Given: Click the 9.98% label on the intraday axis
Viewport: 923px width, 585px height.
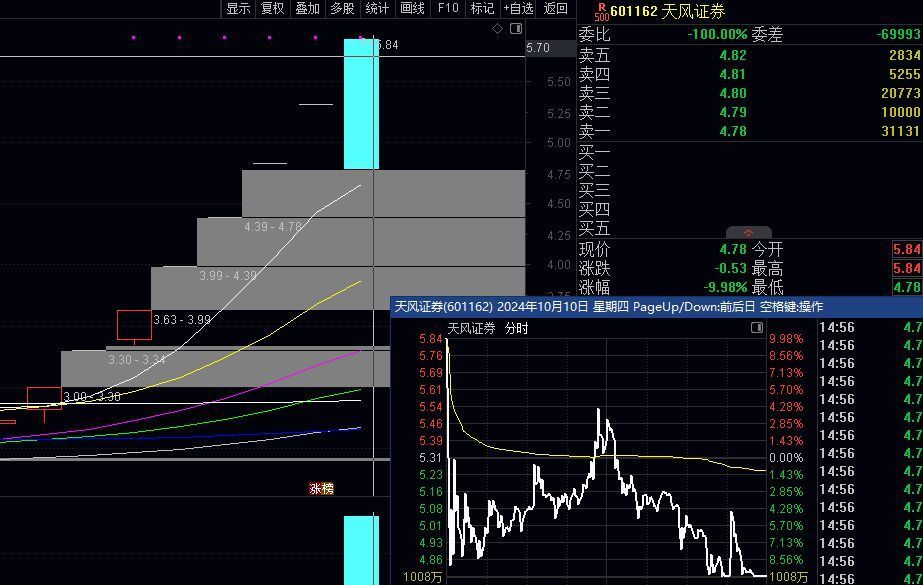Looking at the screenshot, I should (786, 339).
